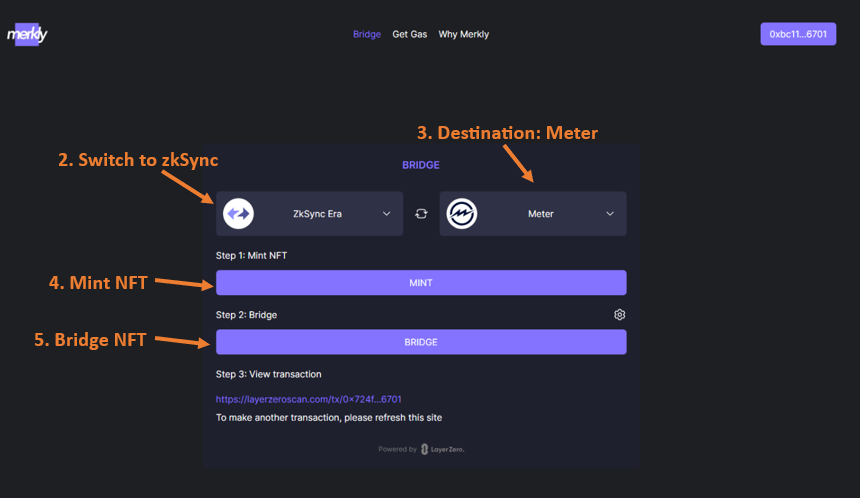Viewport: 860px width, 498px height.
Task: Open wallet address 0xbc11...6701 button
Action: [x=798, y=34]
